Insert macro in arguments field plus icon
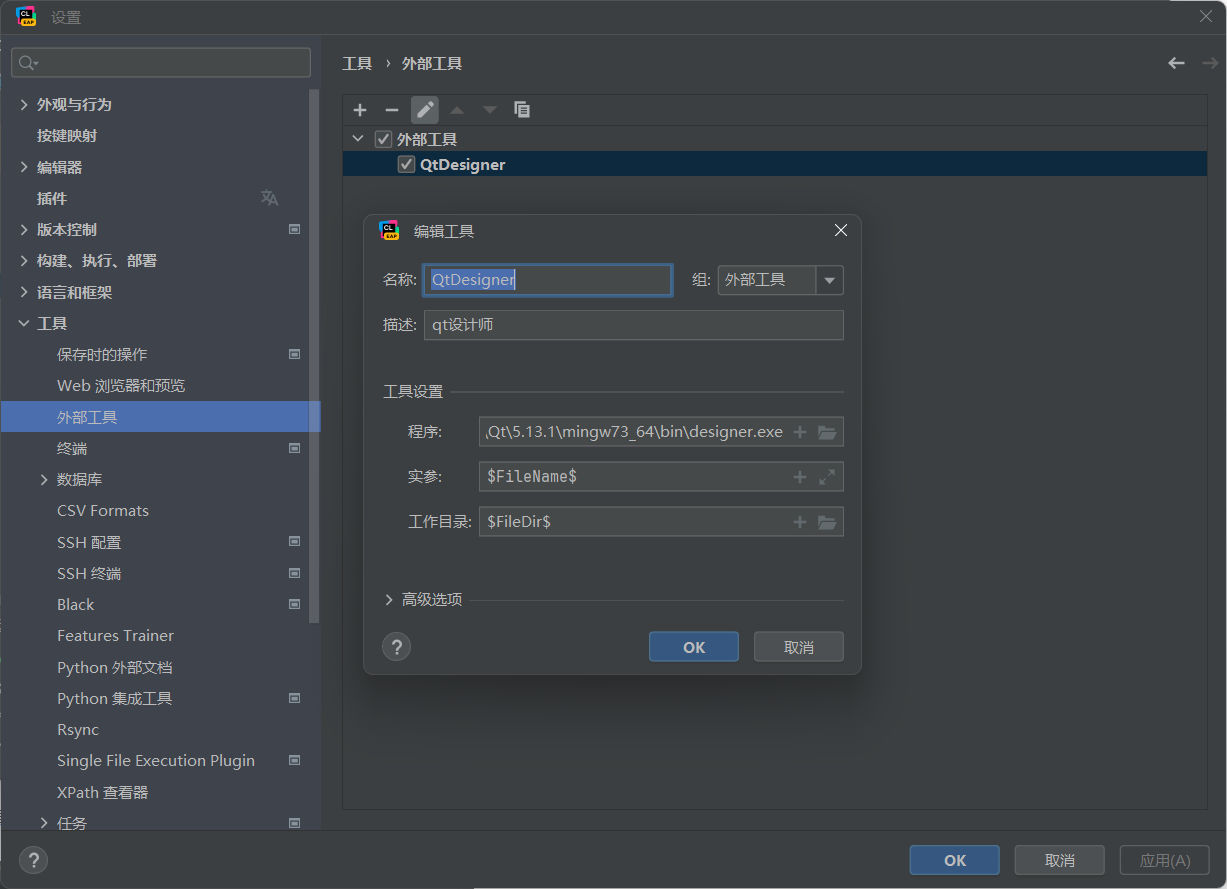1227x889 pixels. point(800,477)
